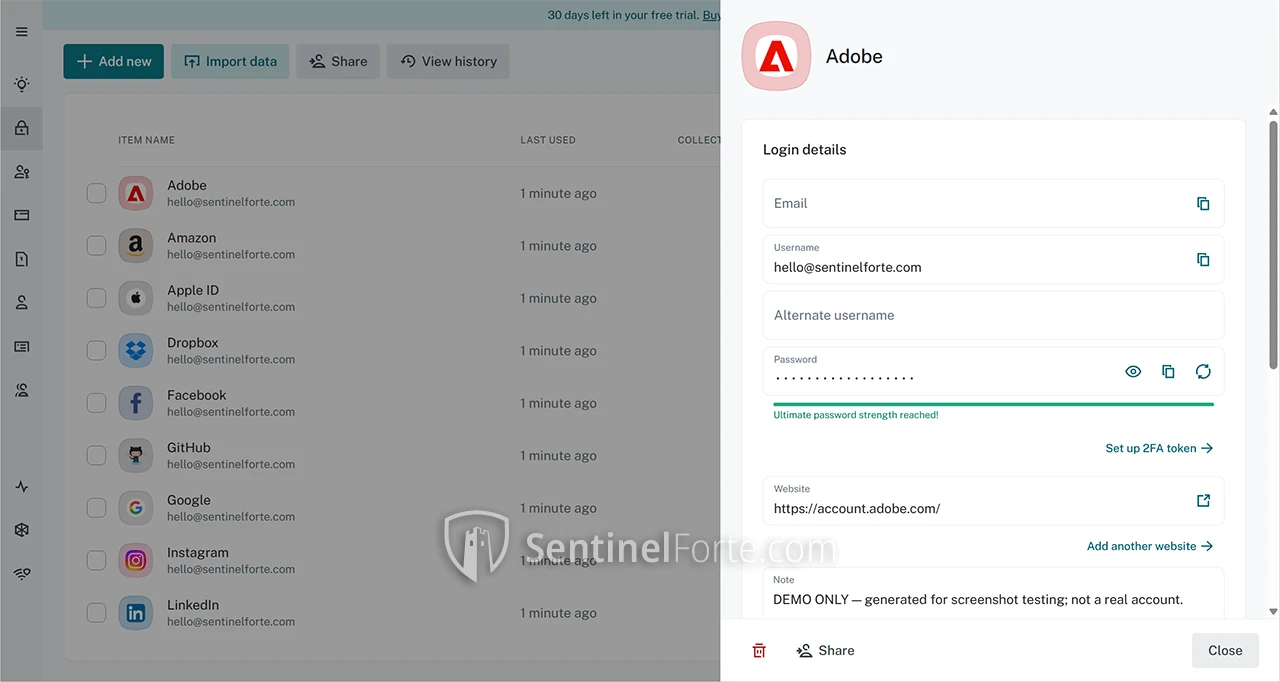Viewport: 1280px width, 682px height.
Task: Click Share in the details footer
Action: [x=825, y=651]
